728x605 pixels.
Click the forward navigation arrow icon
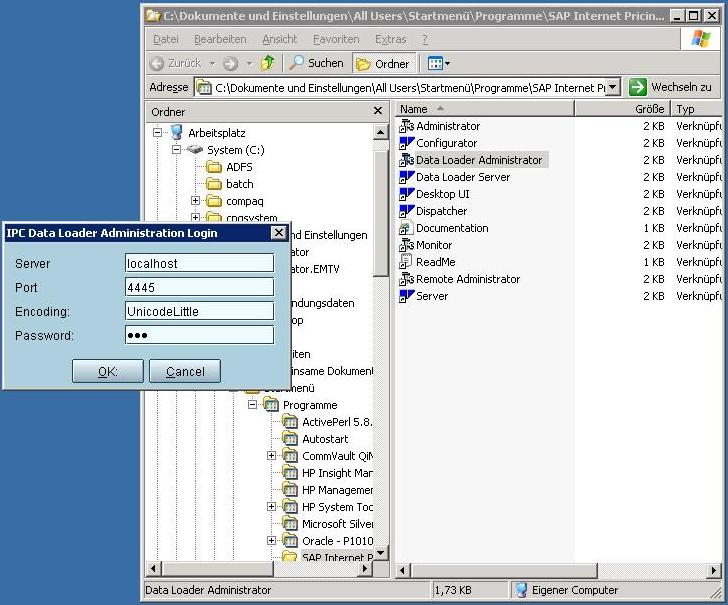click(230, 63)
